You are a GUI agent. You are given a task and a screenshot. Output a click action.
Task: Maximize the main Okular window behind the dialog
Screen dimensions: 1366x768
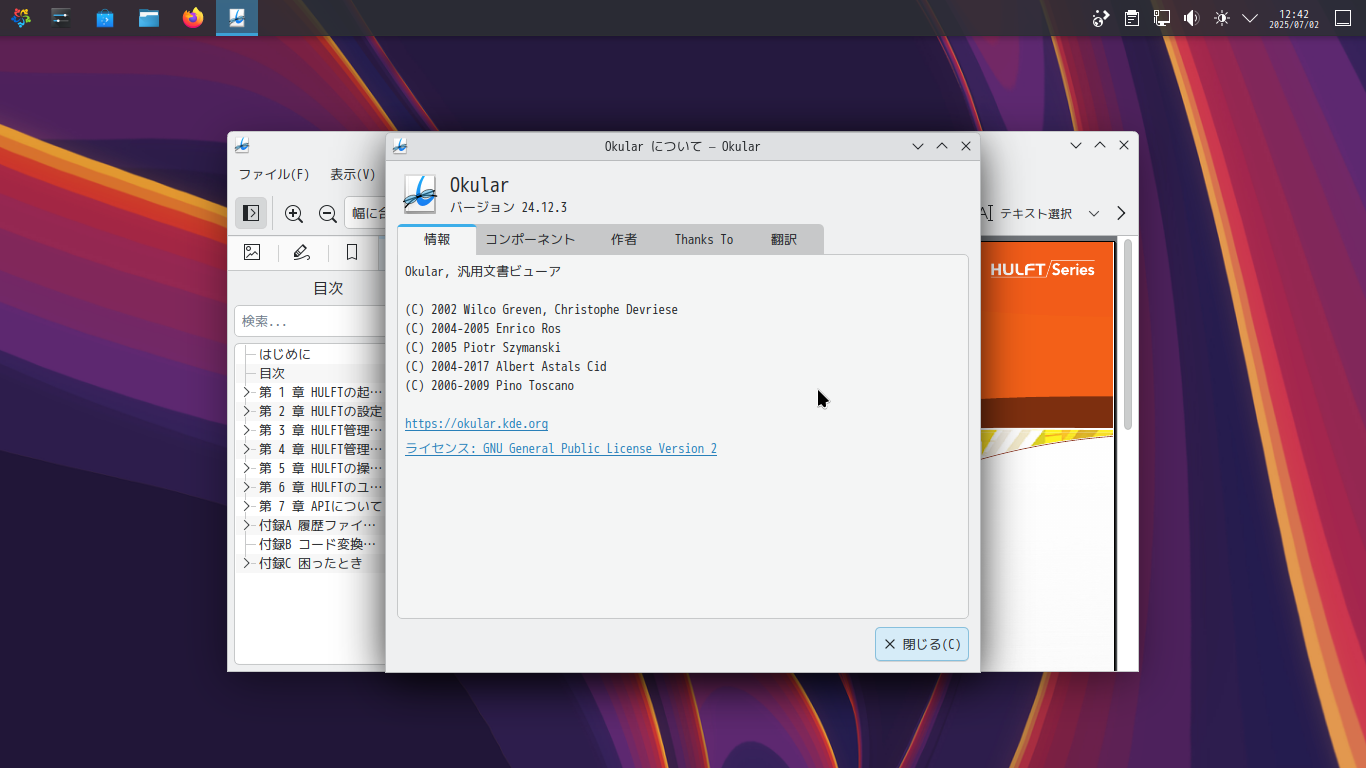click(x=1100, y=145)
